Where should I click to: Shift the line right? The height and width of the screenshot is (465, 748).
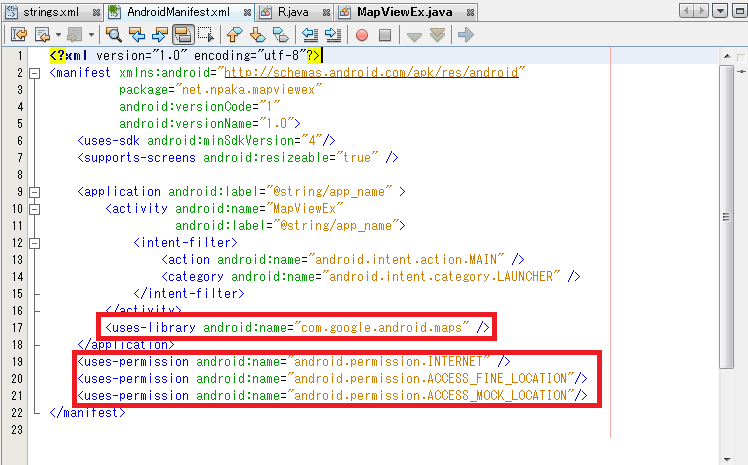(x=332, y=34)
